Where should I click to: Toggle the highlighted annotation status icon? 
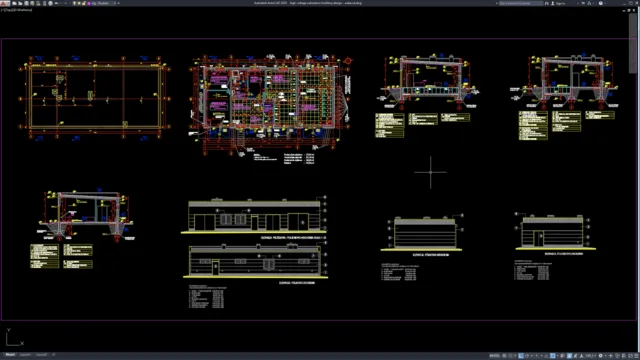click(569, 356)
